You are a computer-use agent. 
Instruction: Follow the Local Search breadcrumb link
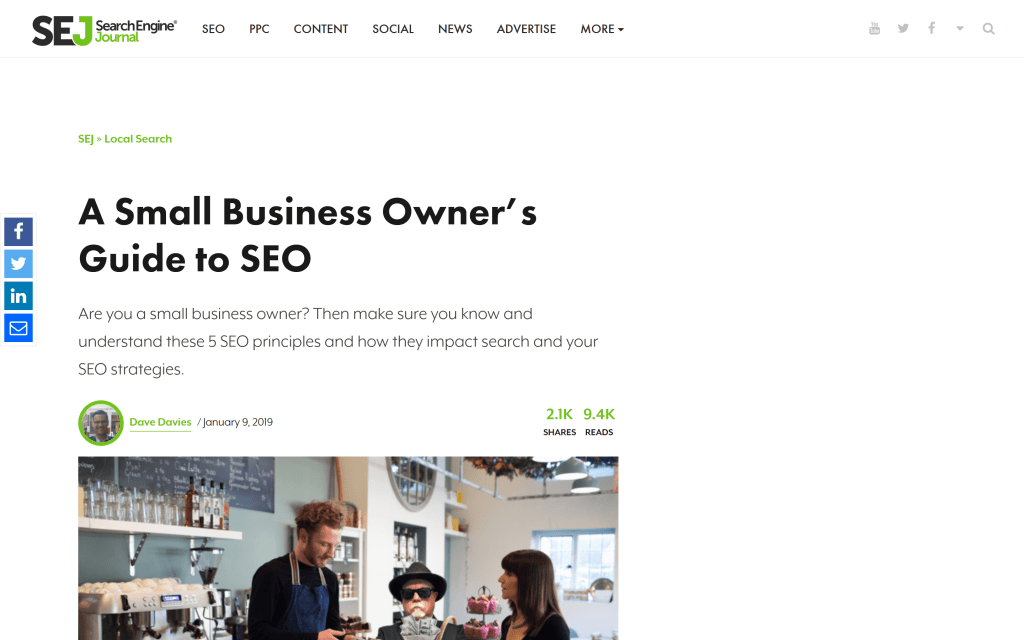click(x=138, y=138)
